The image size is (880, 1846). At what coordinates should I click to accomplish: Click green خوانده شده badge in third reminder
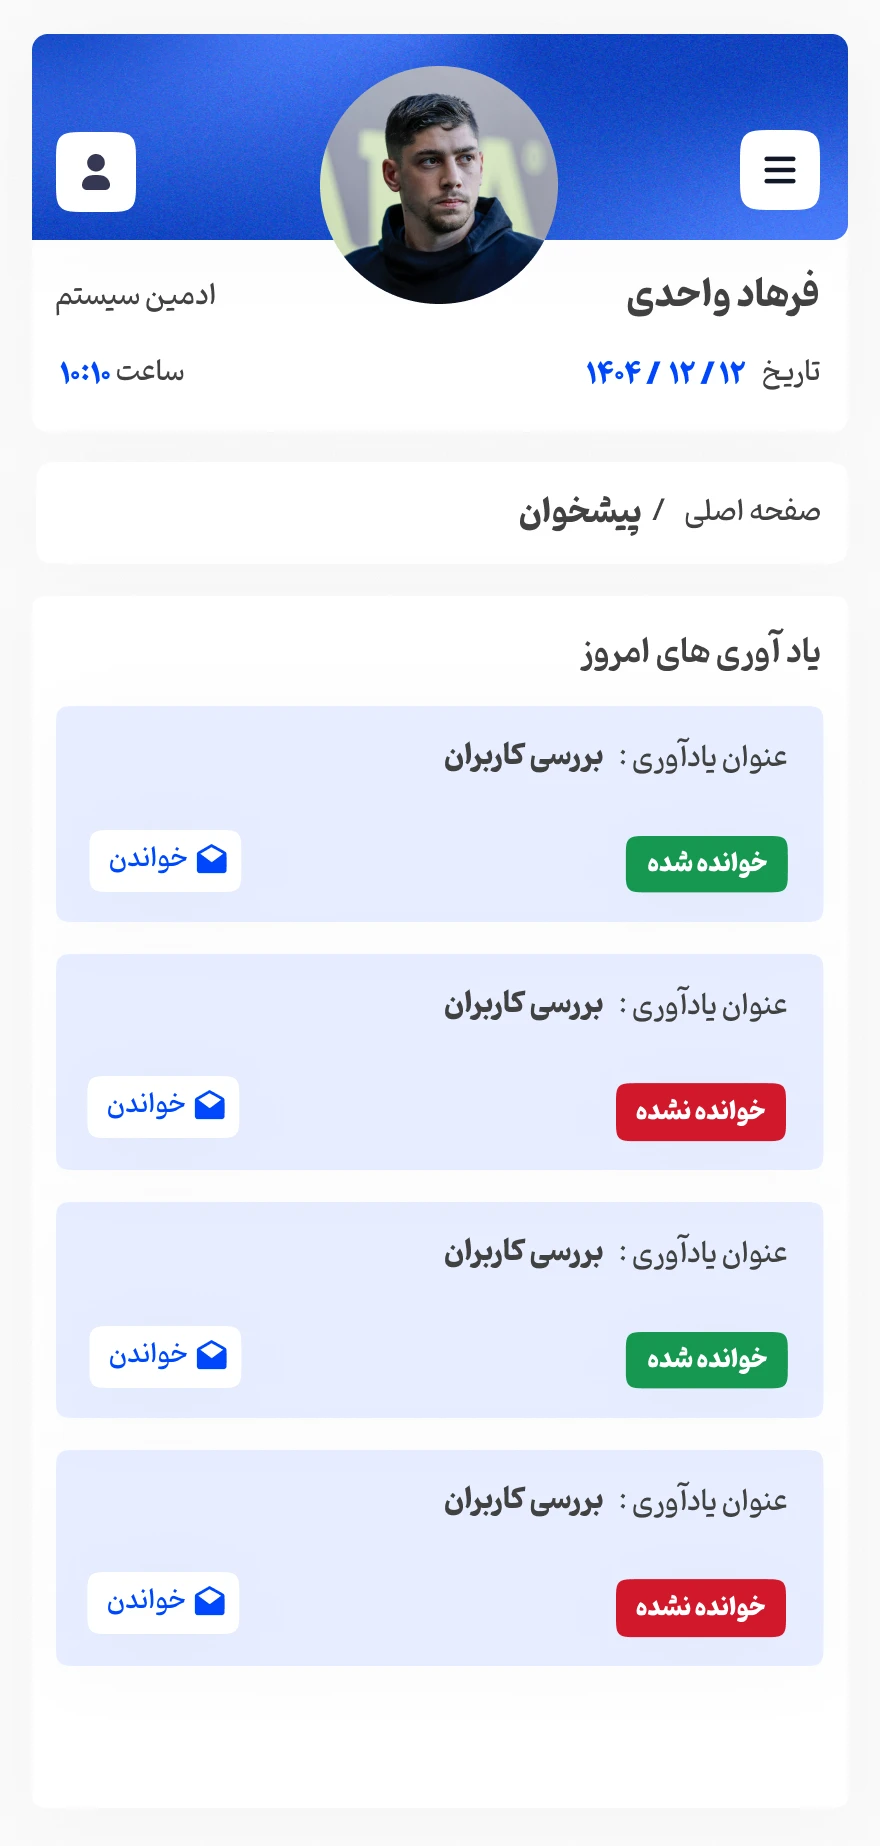tap(707, 1359)
